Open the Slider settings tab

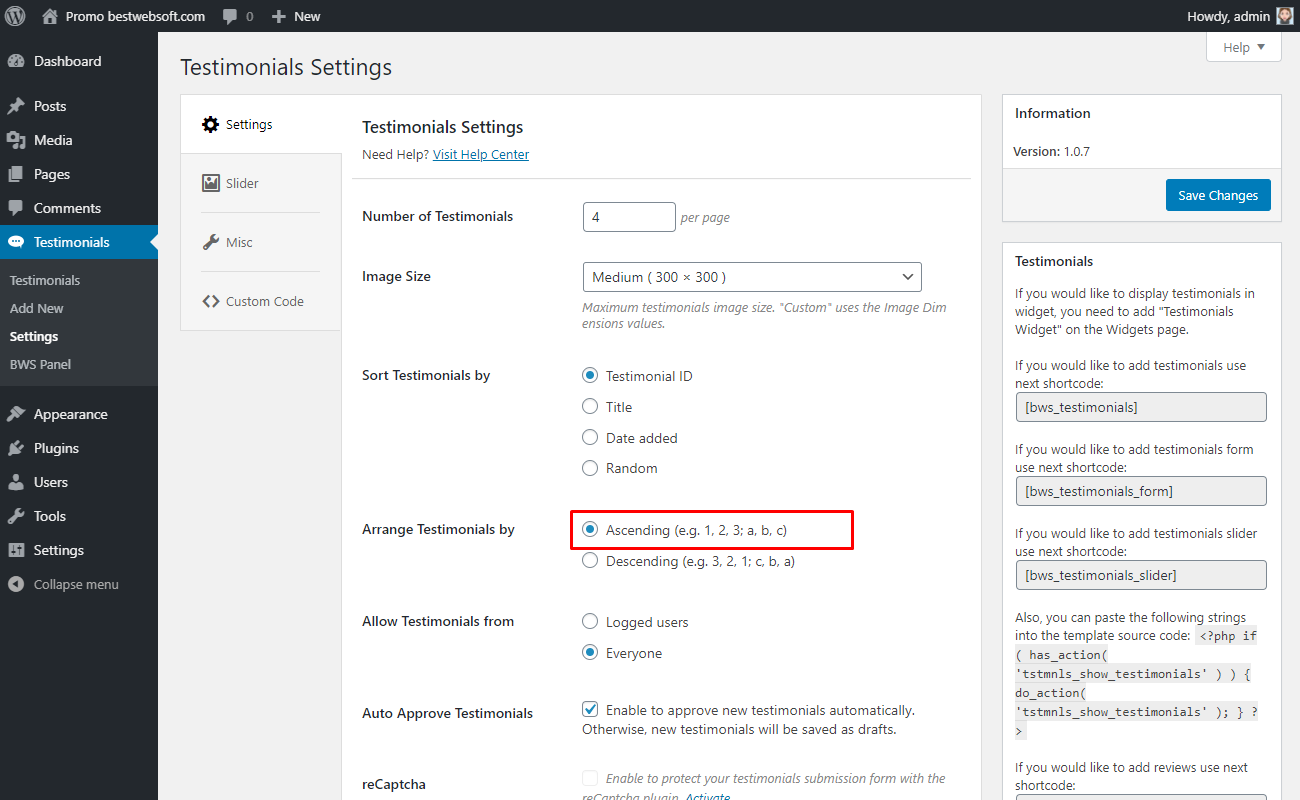pyautogui.click(x=260, y=183)
